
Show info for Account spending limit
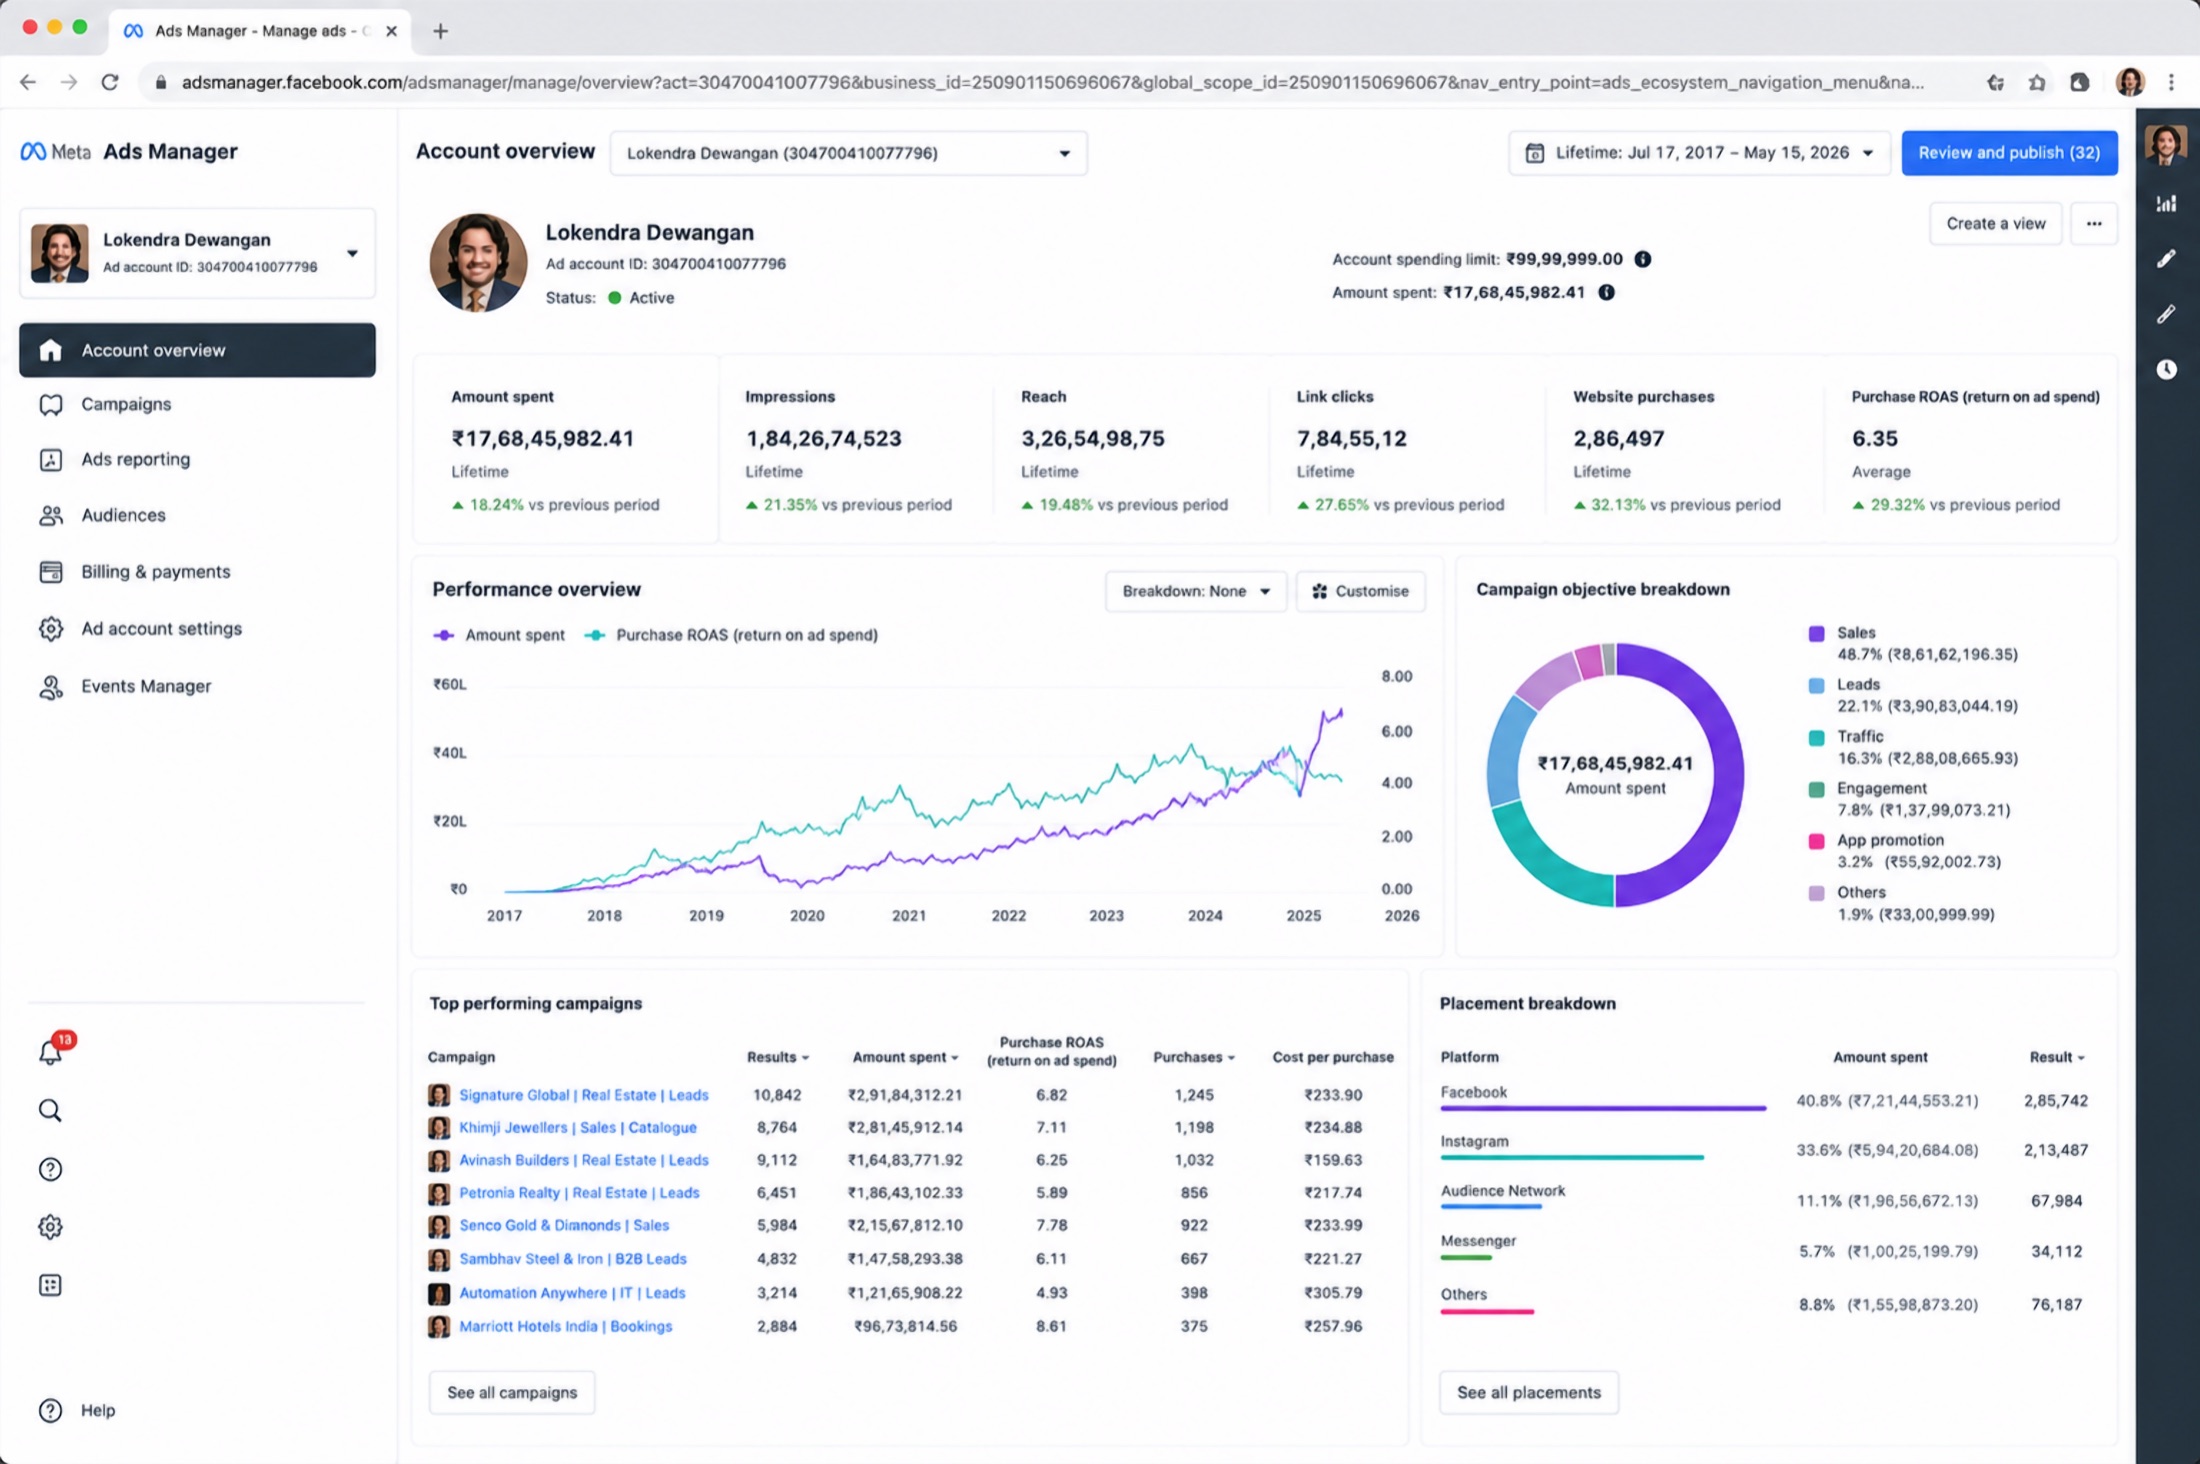pyautogui.click(x=1642, y=259)
